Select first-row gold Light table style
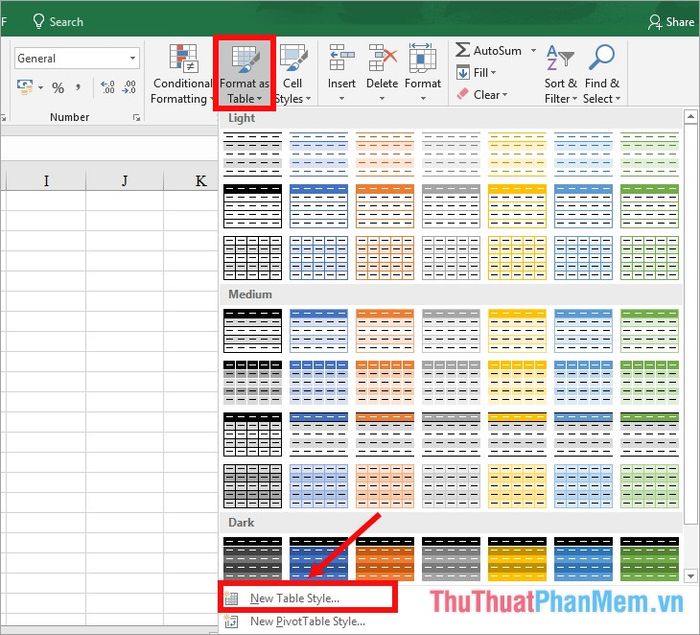 [517, 154]
